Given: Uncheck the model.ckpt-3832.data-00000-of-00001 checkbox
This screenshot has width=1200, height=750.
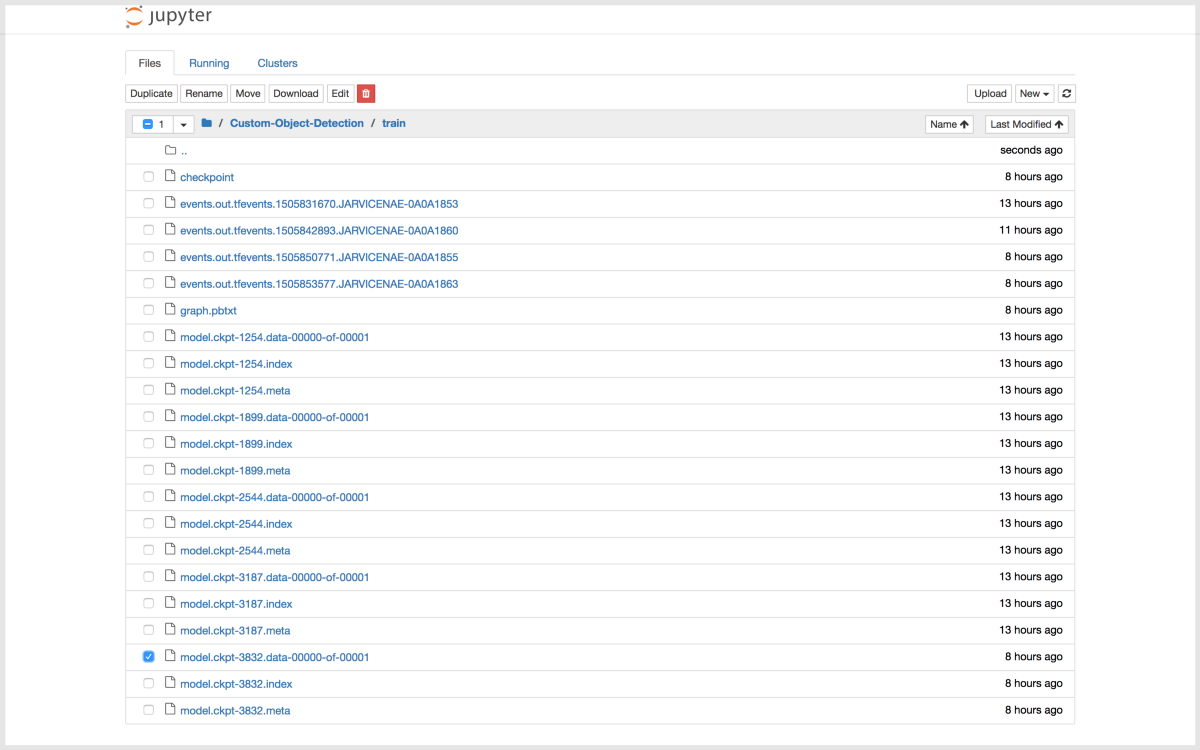Looking at the screenshot, I should 148,657.
